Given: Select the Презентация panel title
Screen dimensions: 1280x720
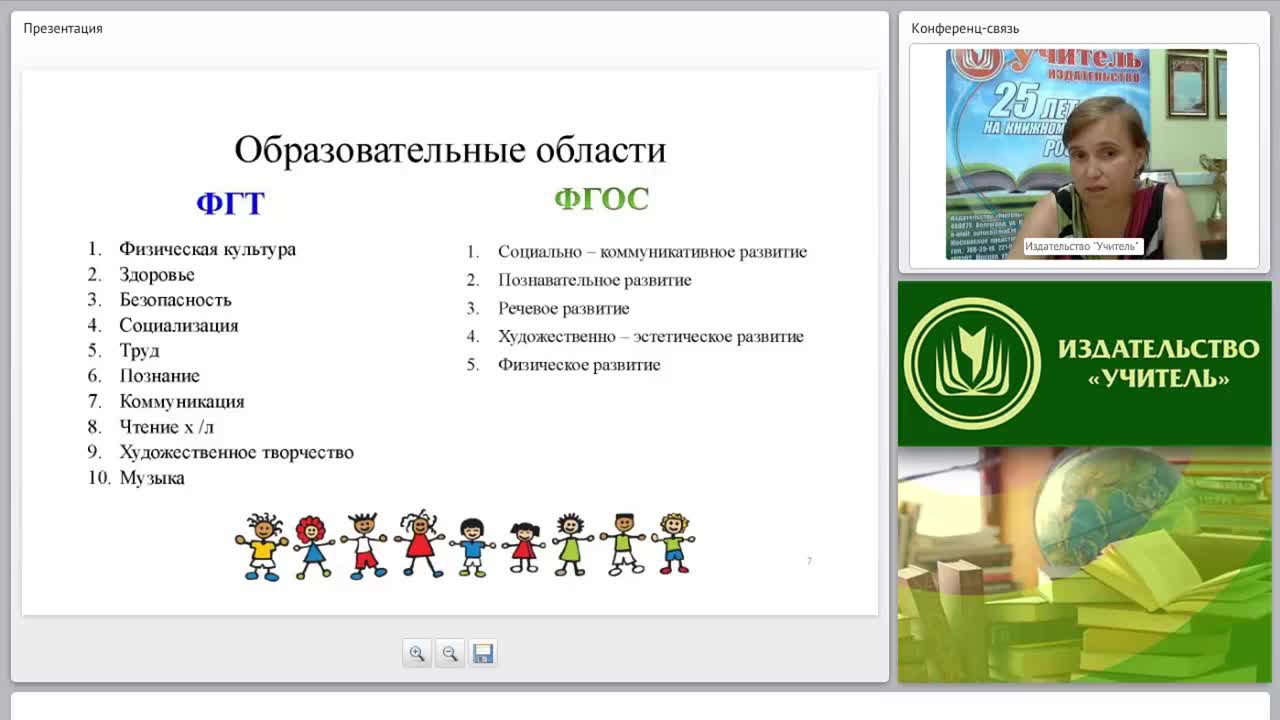Looking at the screenshot, I should [x=63, y=28].
